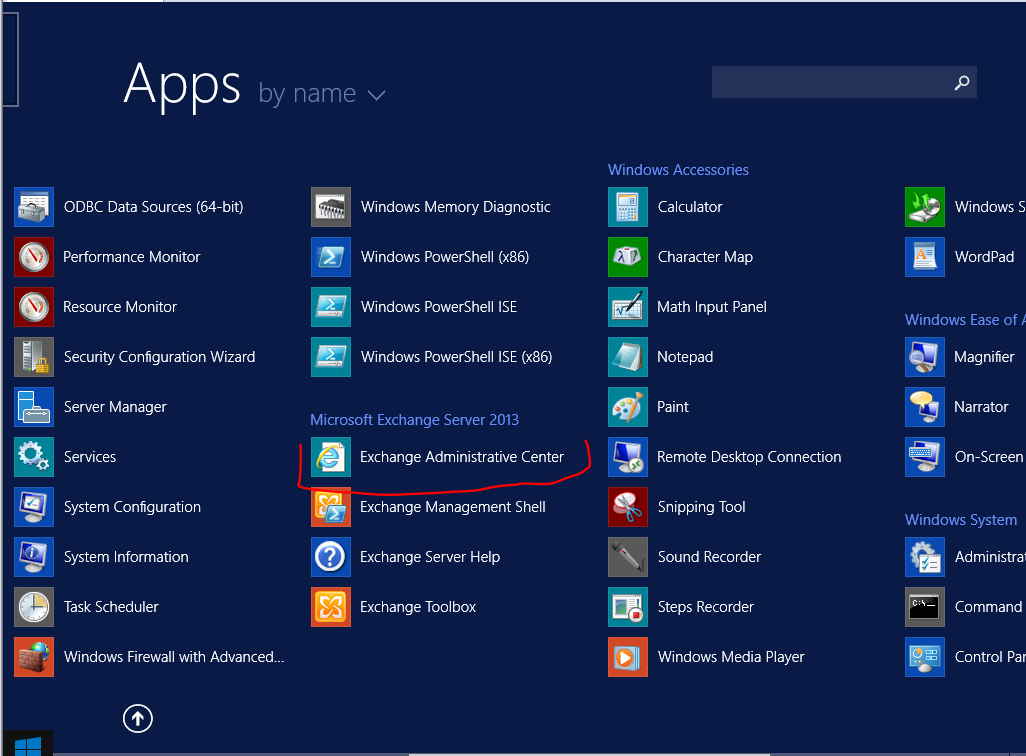Open Server Manager icon

coord(34,406)
